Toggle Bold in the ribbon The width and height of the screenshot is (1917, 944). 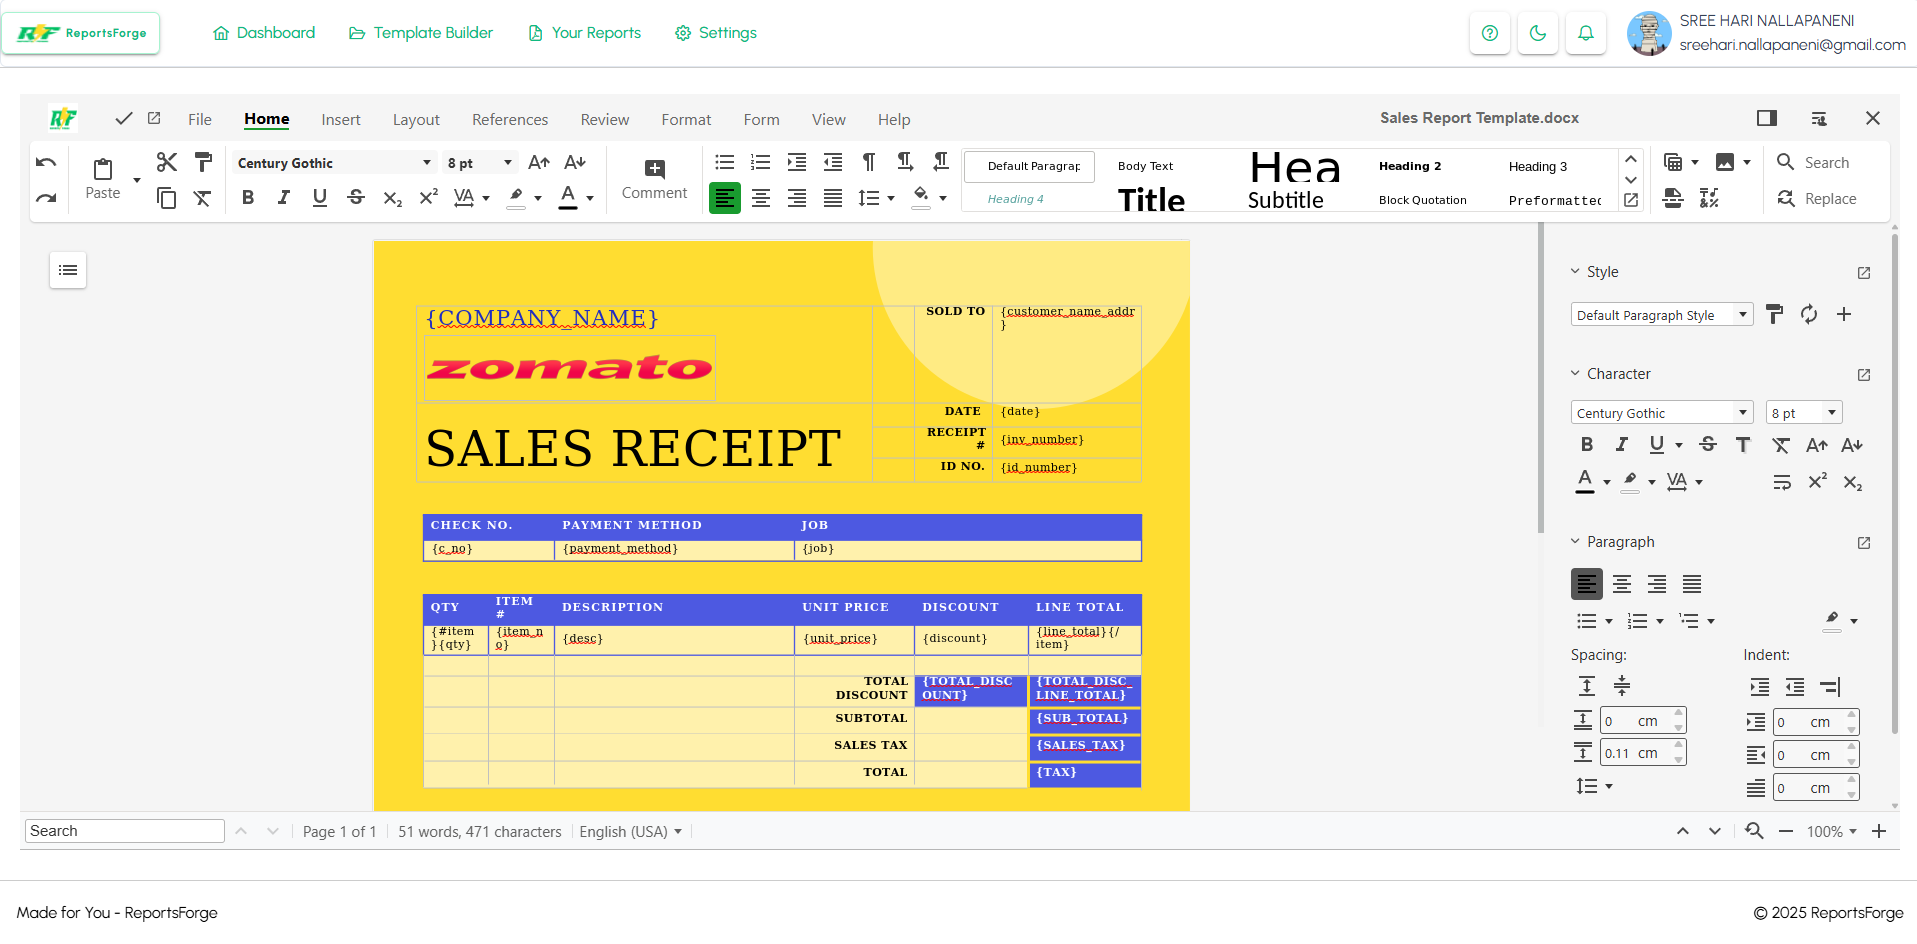248,198
